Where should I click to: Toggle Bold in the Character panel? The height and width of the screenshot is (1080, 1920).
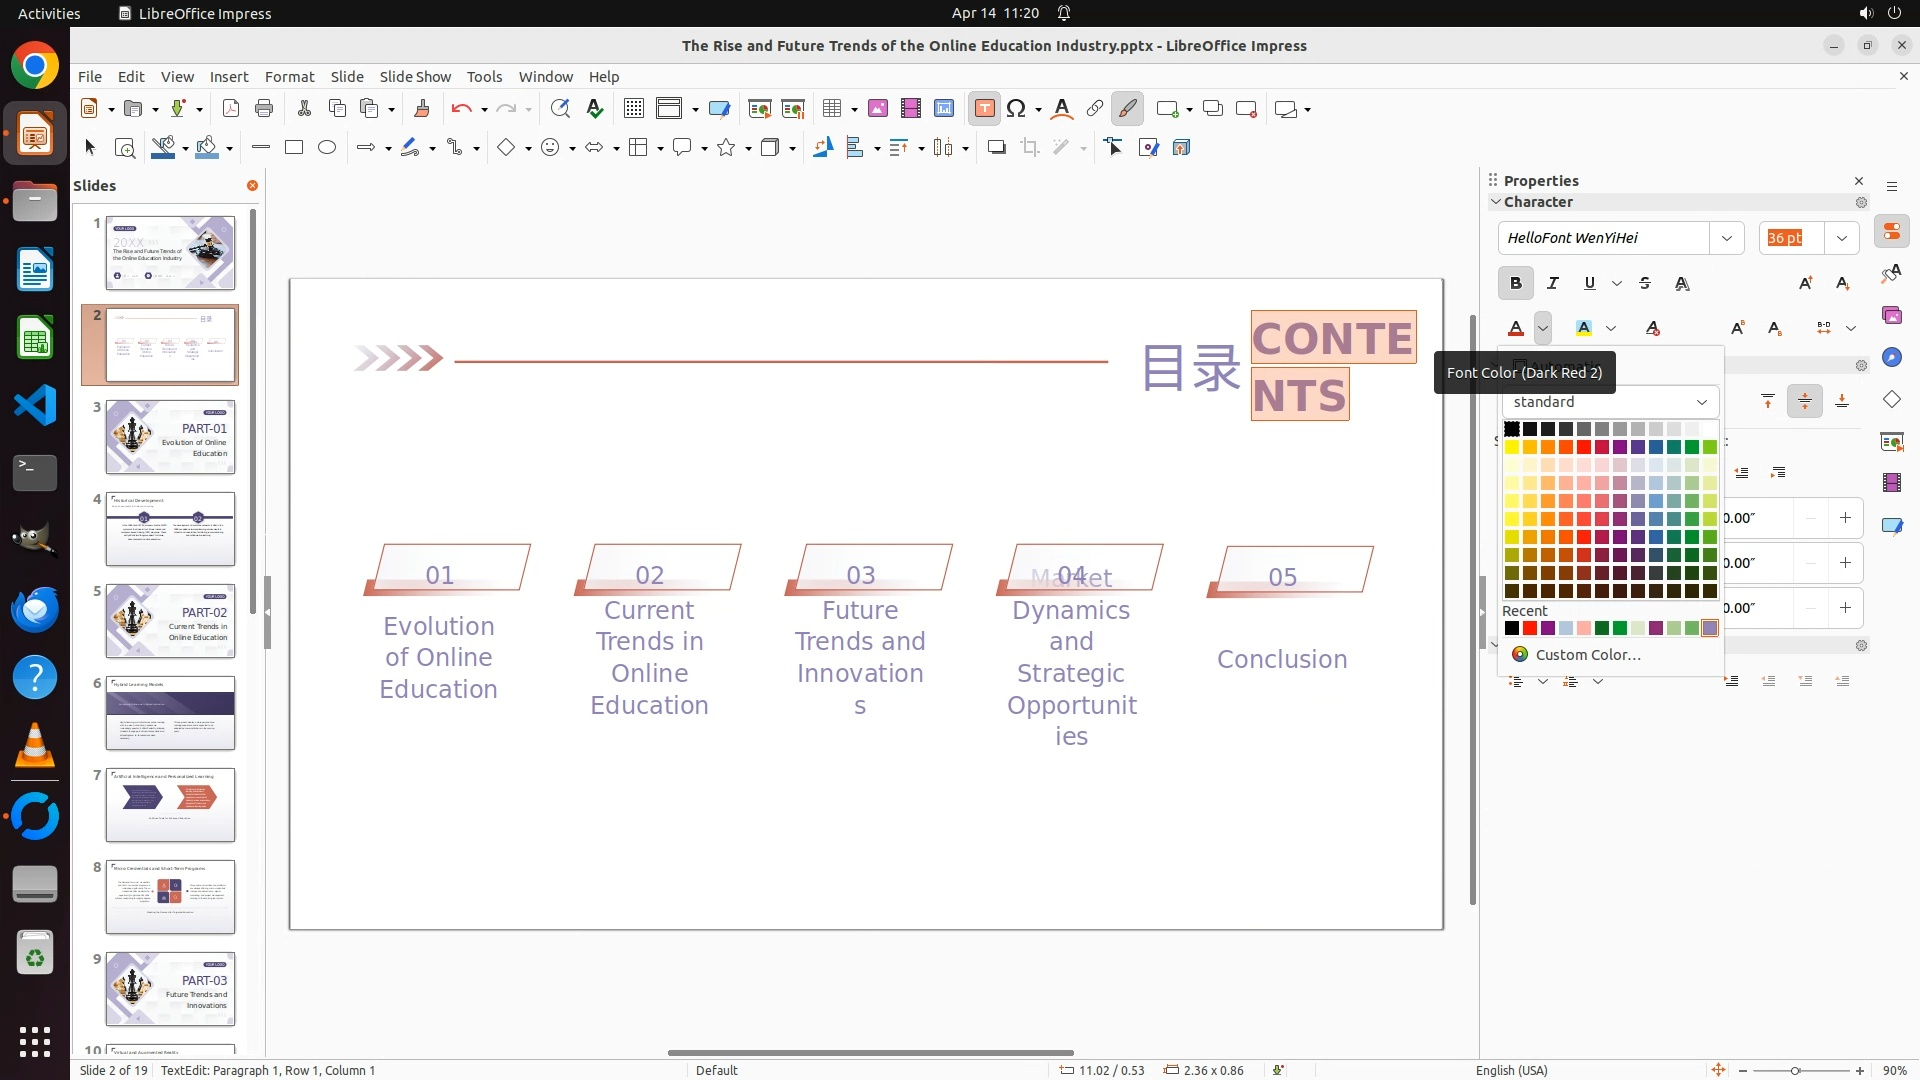click(1515, 284)
